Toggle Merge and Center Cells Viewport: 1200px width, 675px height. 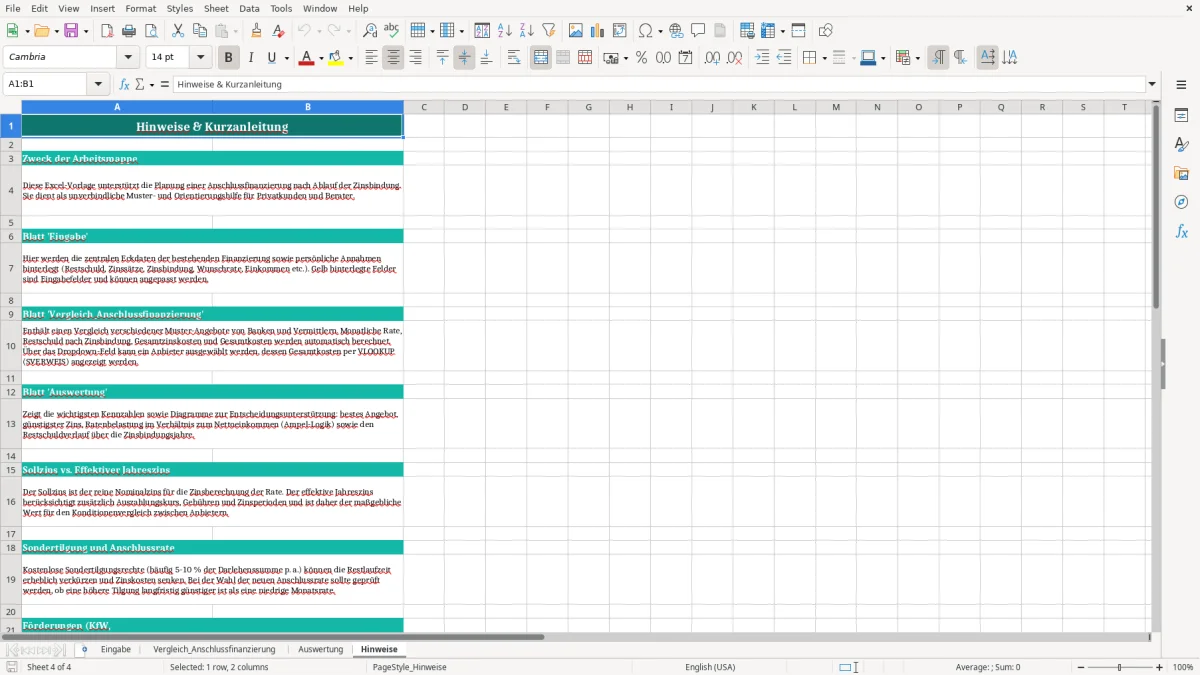pos(541,58)
